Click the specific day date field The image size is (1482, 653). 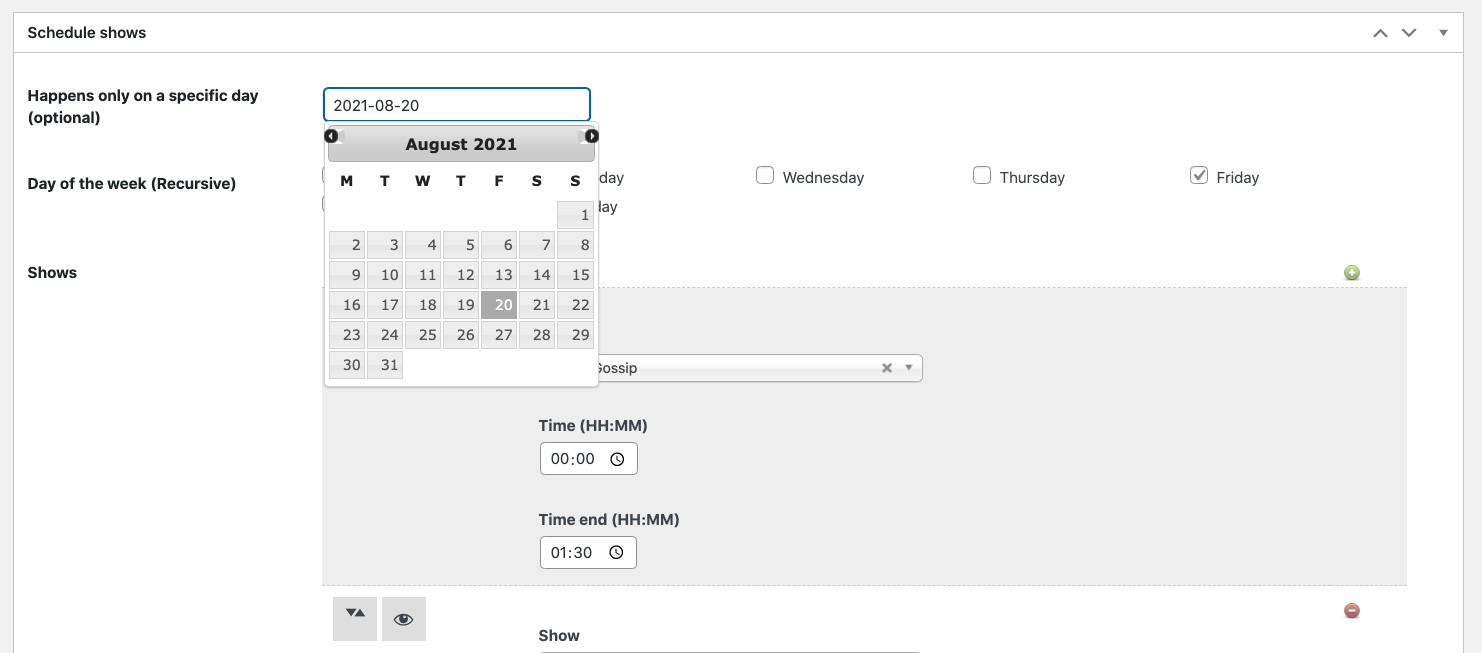456,105
